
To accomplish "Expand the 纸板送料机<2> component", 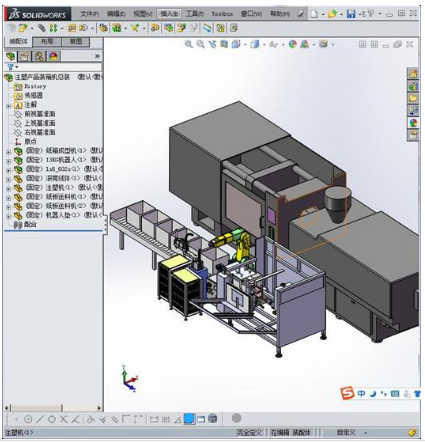I will (9, 207).
